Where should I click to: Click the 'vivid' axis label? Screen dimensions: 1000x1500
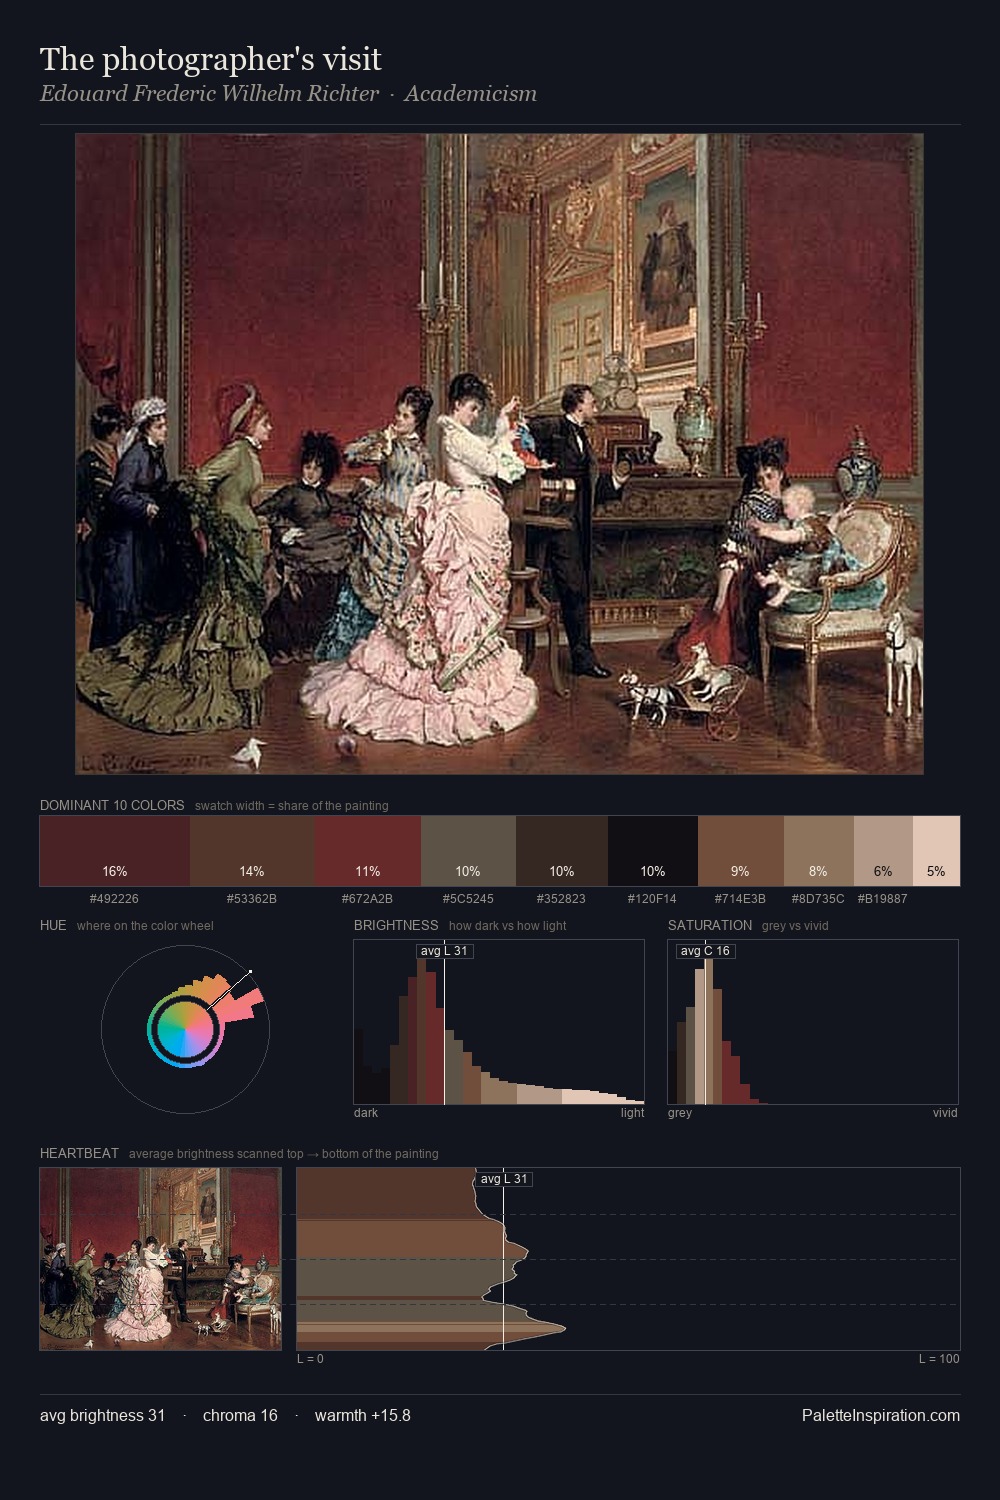945,1113
